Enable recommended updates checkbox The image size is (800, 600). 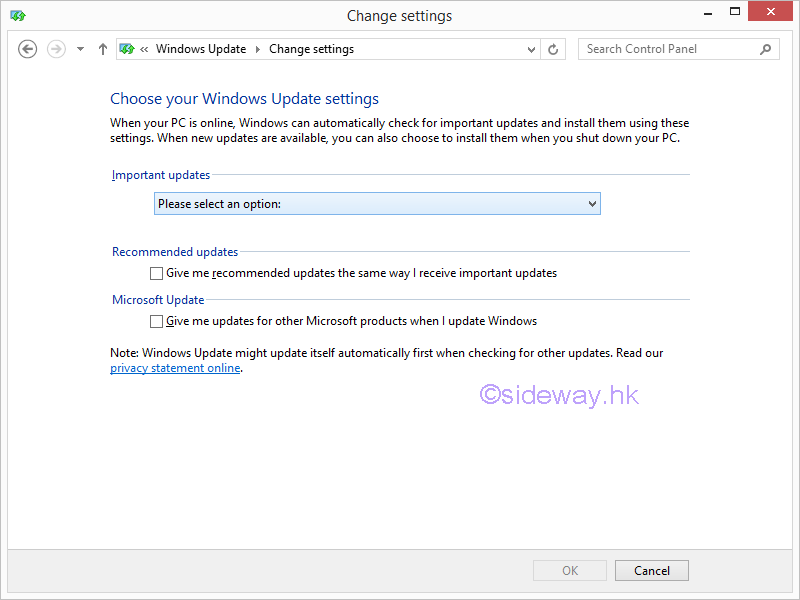tap(156, 273)
